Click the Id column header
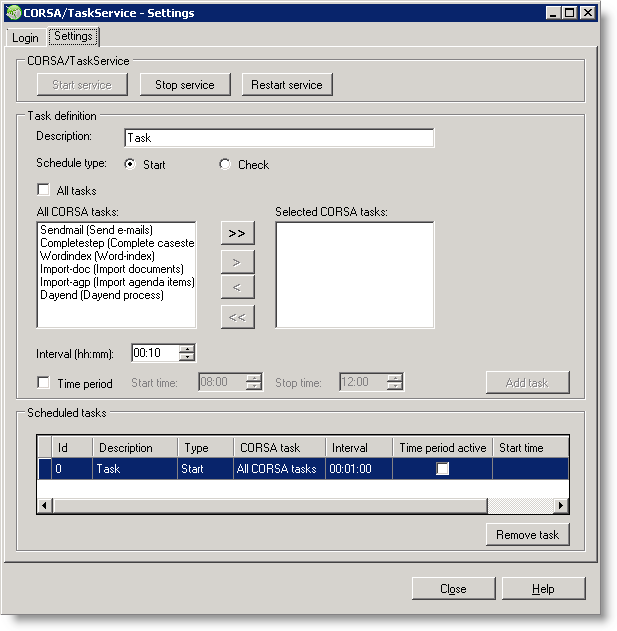The image size is (617, 631). tap(72, 447)
